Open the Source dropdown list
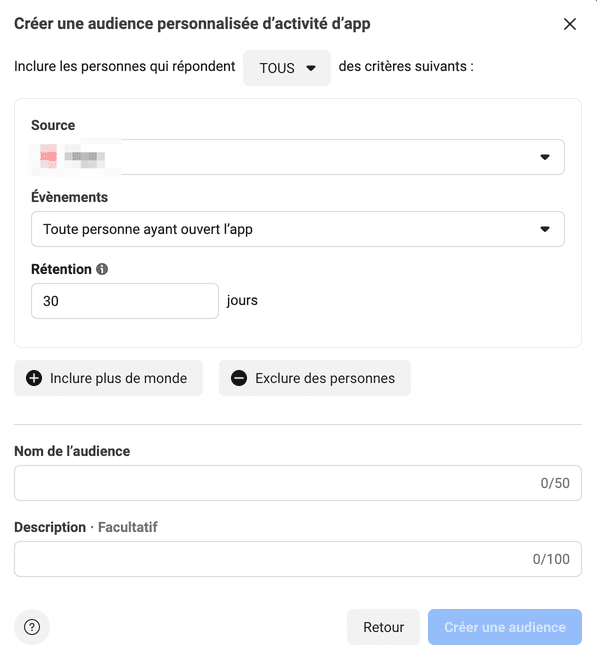The image size is (597, 649). (x=298, y=157)
